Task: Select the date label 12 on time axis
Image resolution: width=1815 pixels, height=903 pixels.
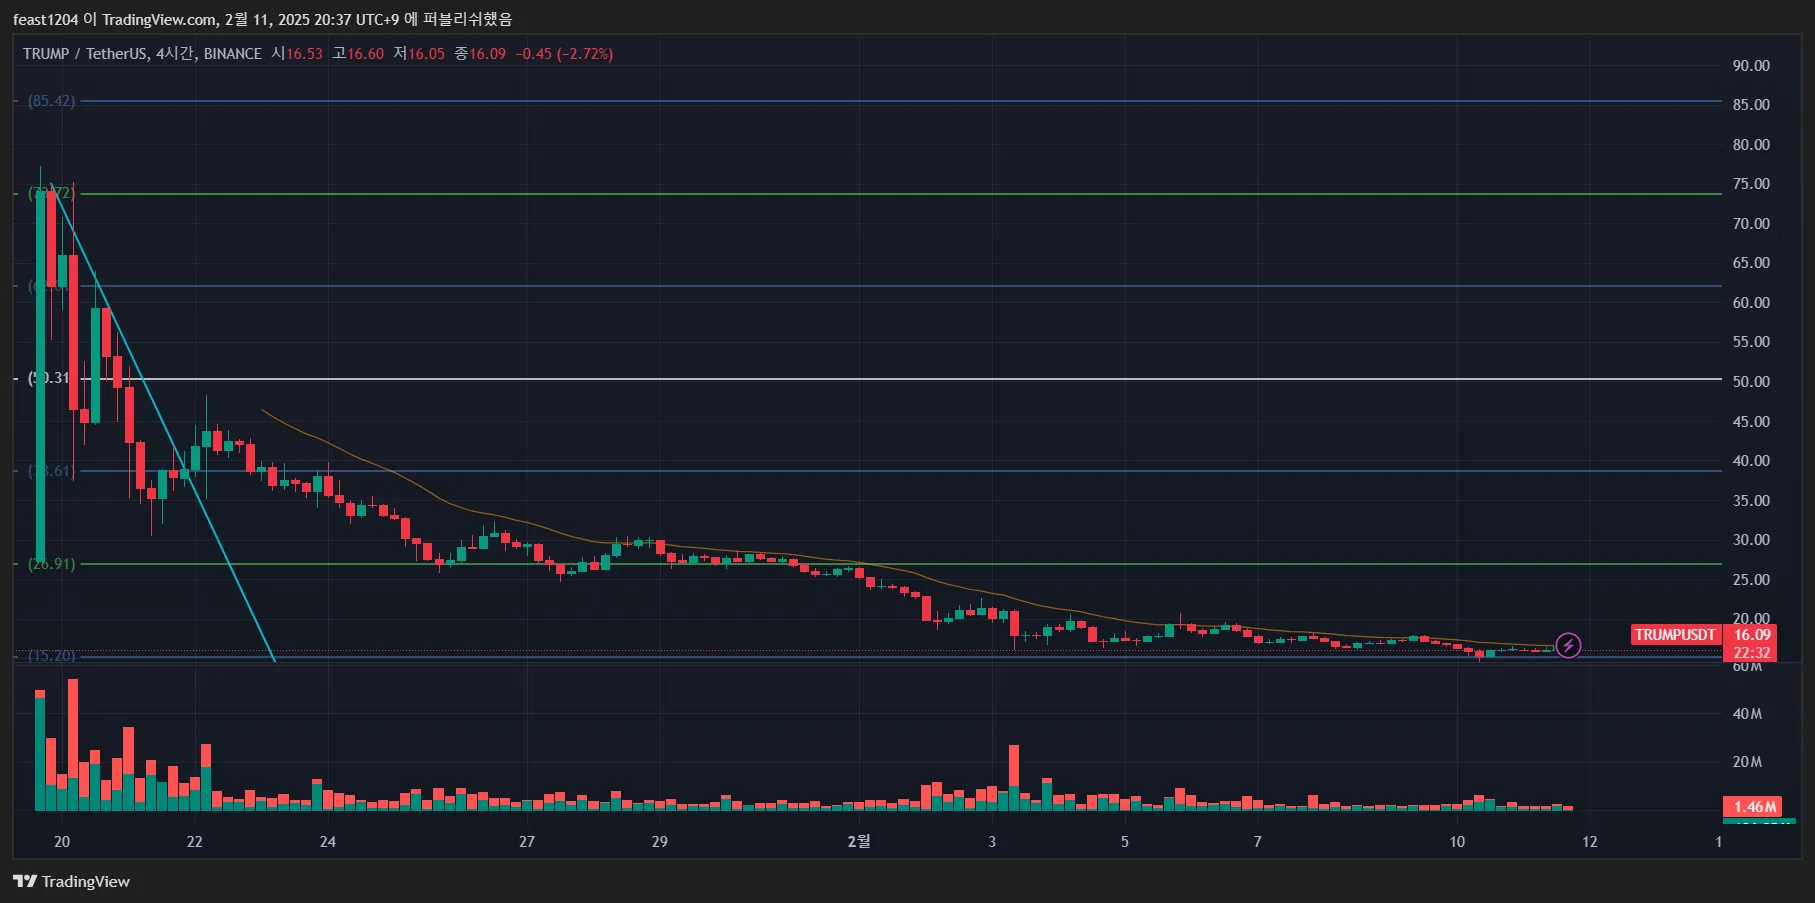Action: click(1590, 842)
